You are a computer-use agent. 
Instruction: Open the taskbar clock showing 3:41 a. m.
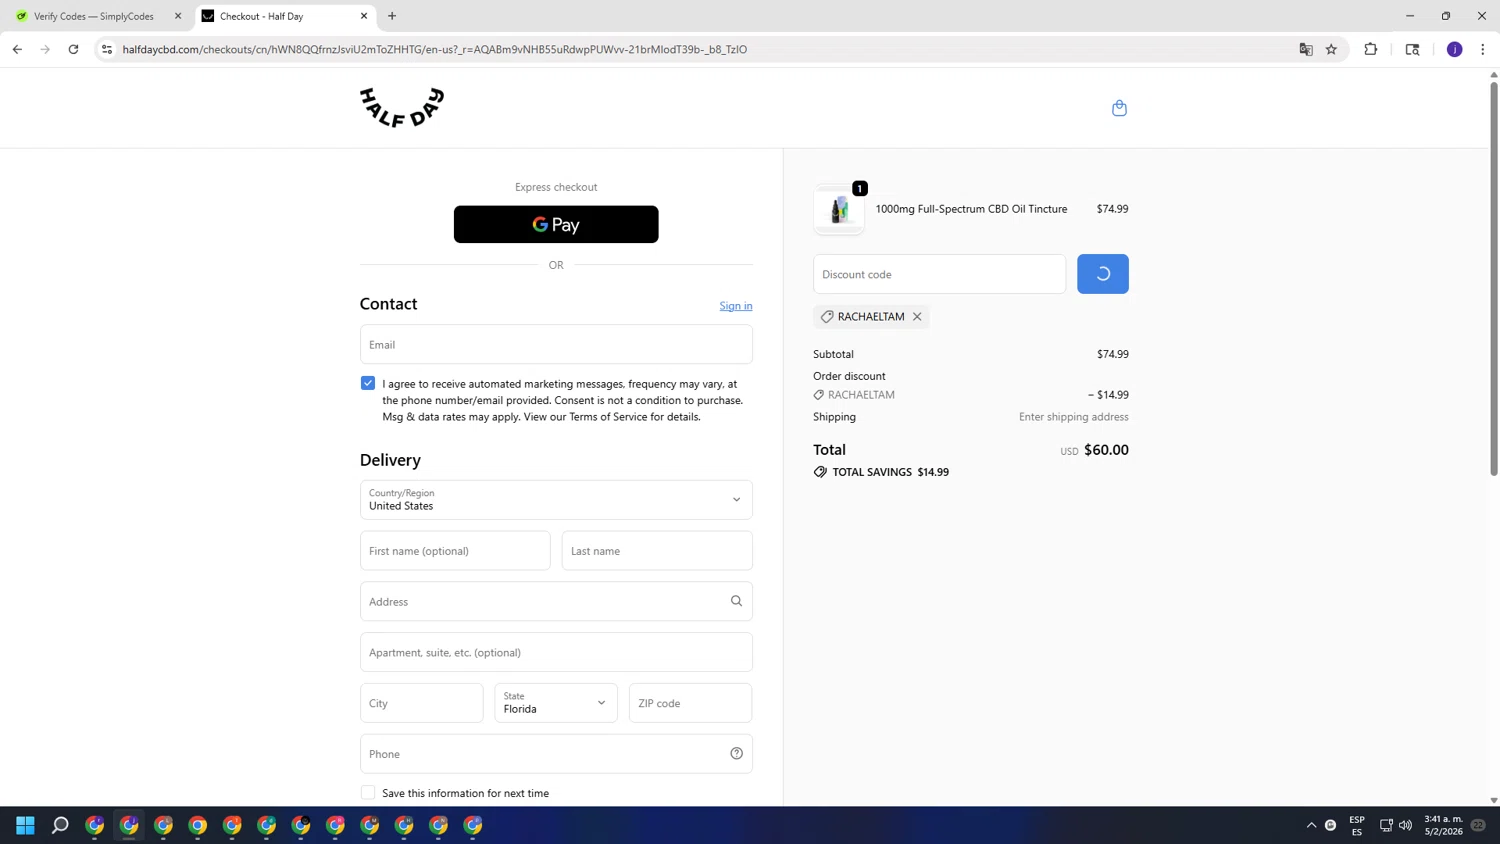click(x=1443, y=825)
